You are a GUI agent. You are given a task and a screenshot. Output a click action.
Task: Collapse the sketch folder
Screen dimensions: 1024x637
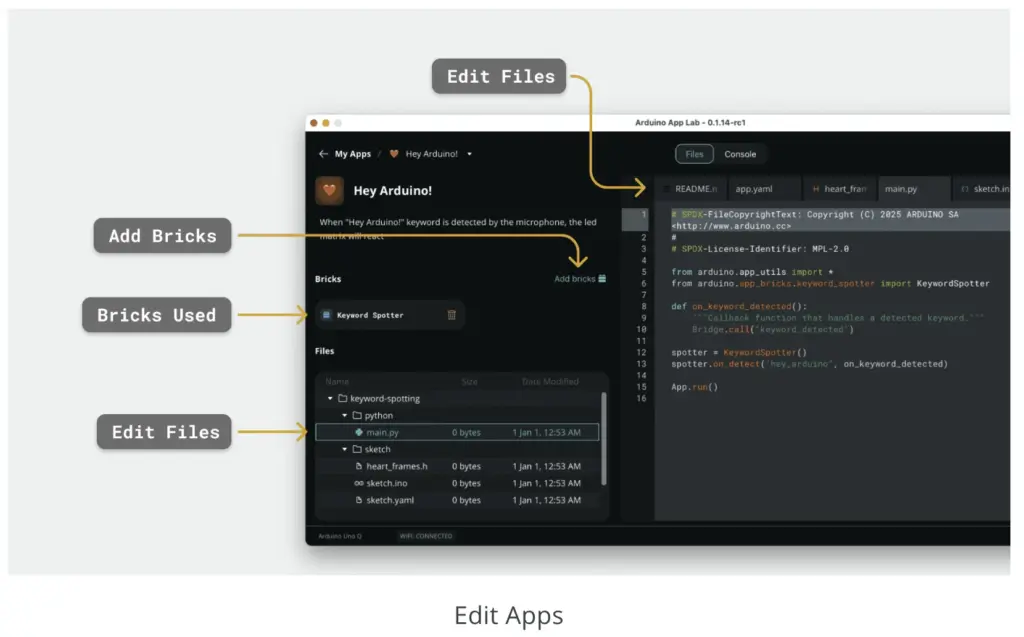point(345,449)
